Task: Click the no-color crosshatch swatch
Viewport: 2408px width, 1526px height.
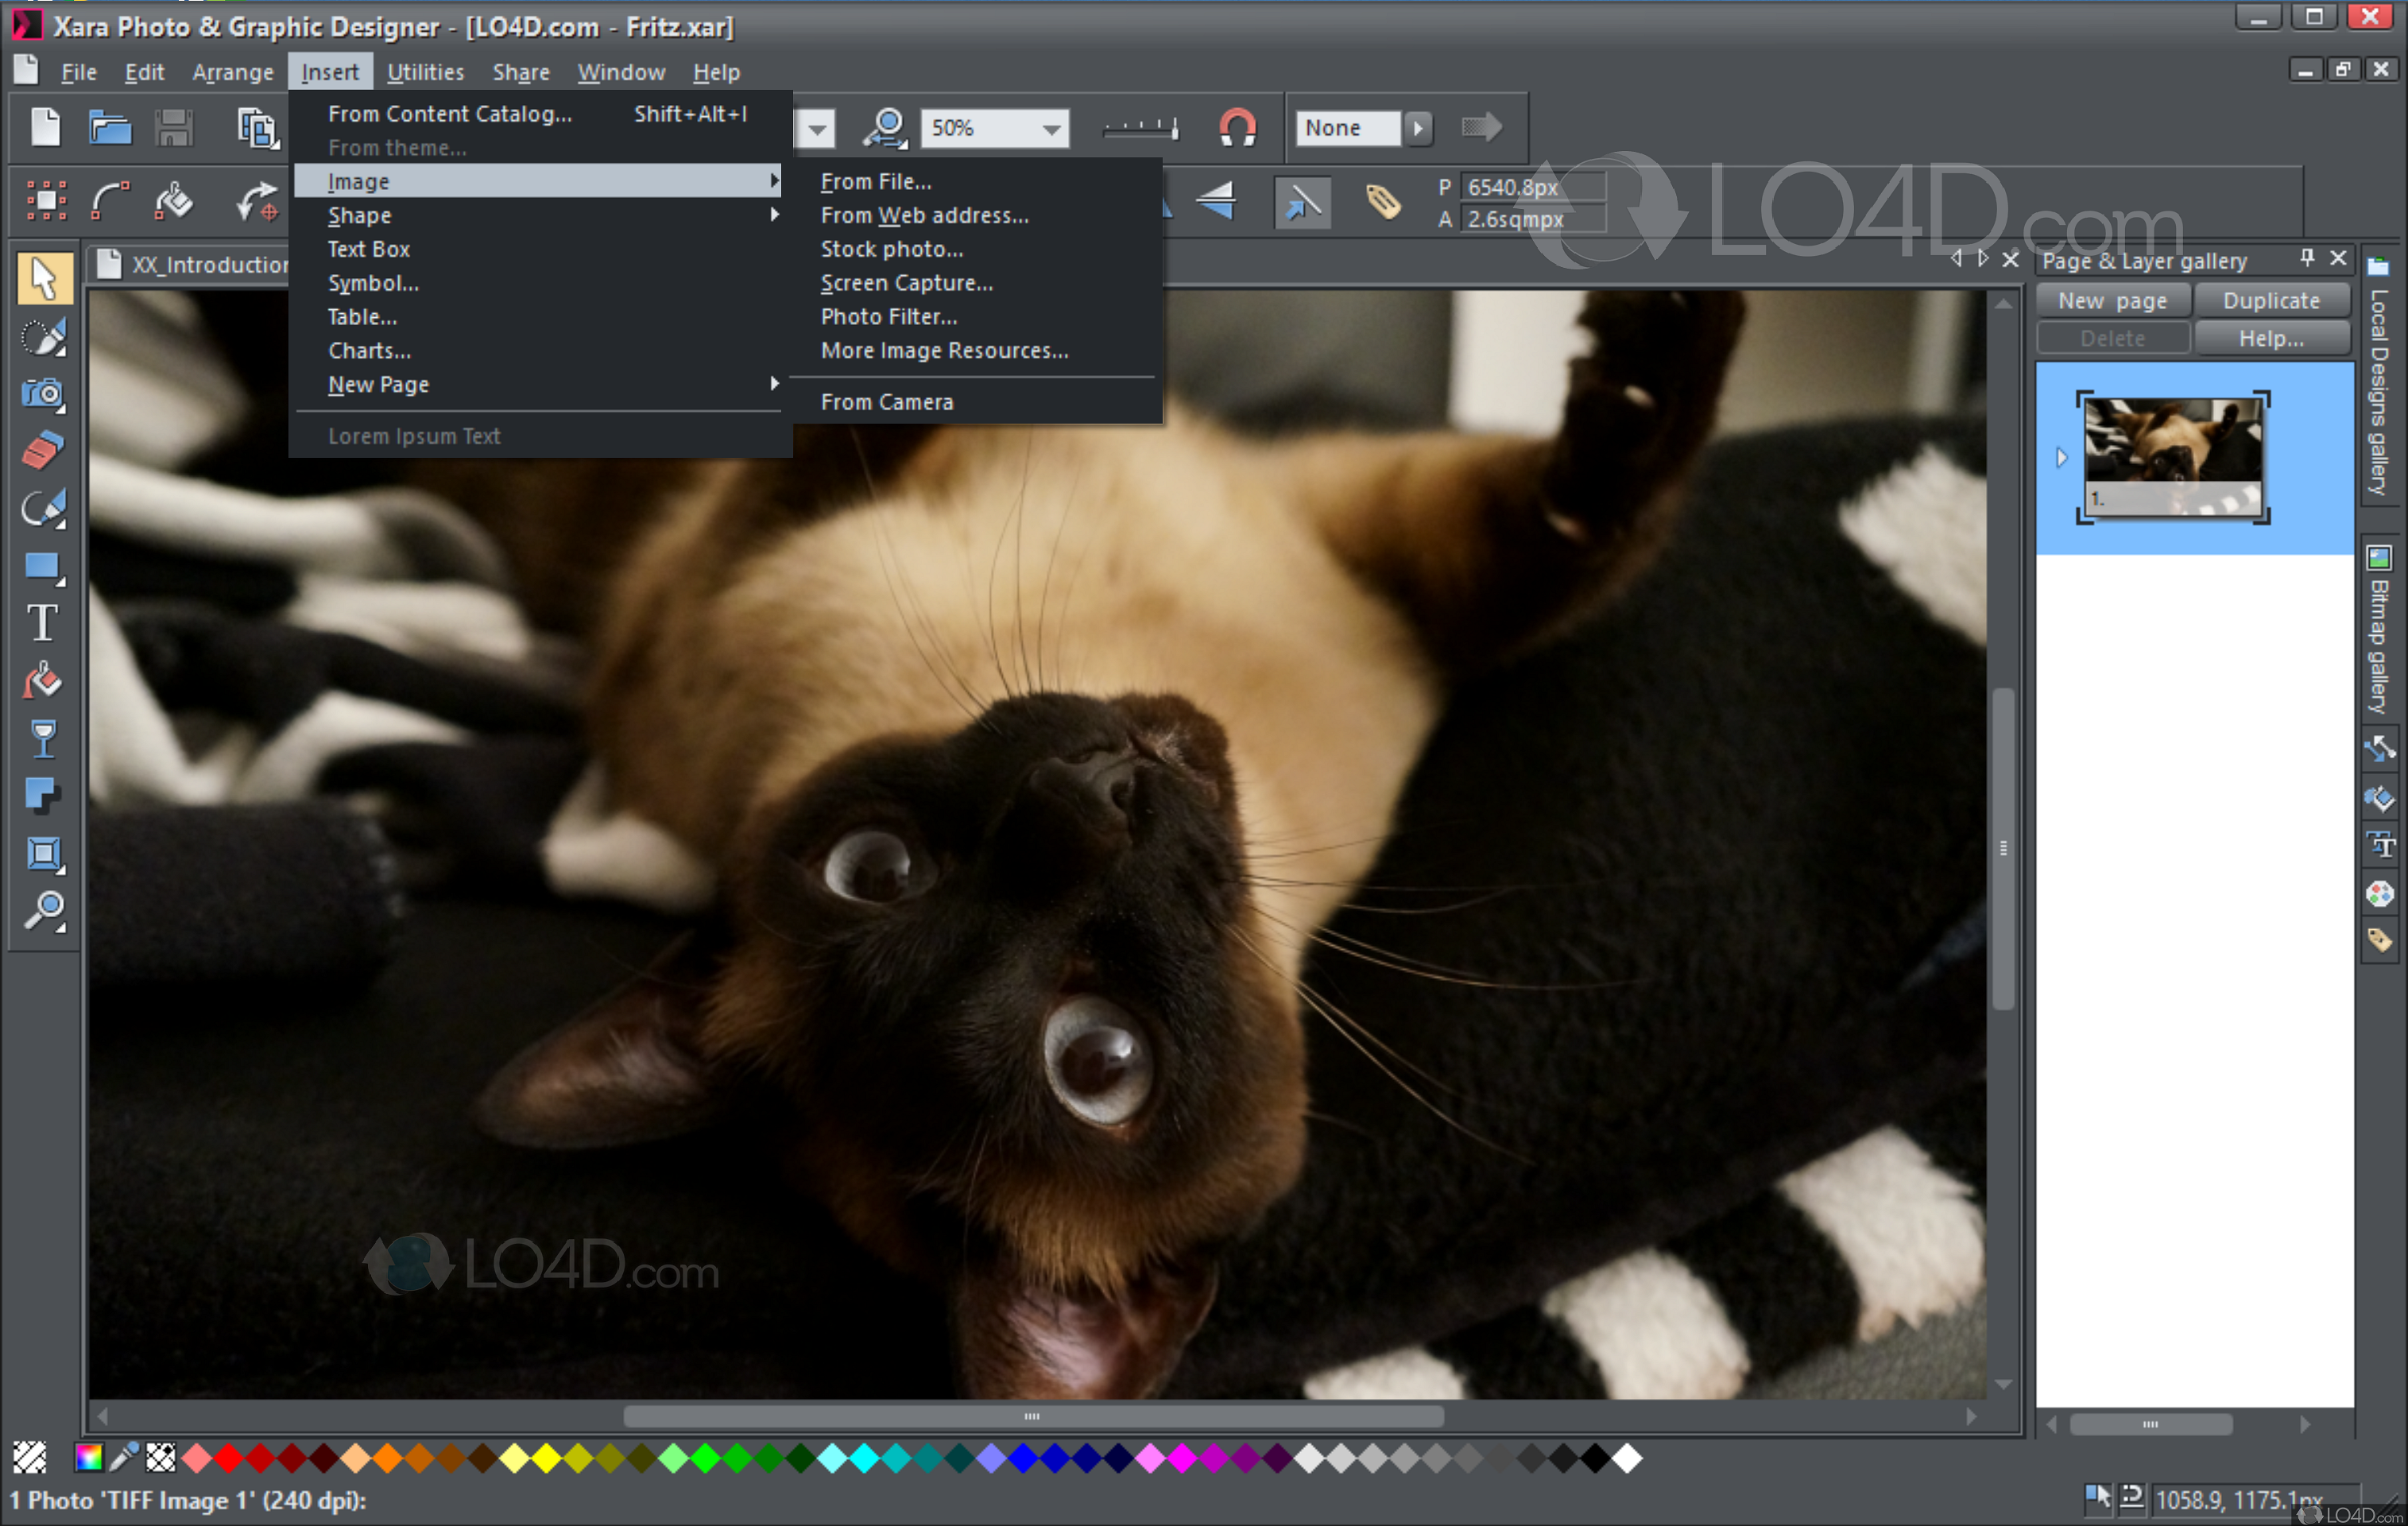Action: [160, 1458]
